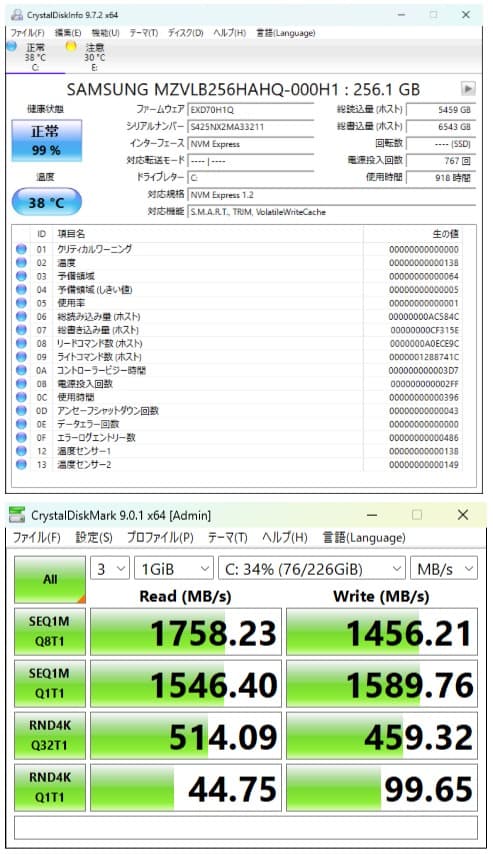Open ディスク(D) menu in CrystalDiskInfo

pyautogui.click(x=186, y=33)
